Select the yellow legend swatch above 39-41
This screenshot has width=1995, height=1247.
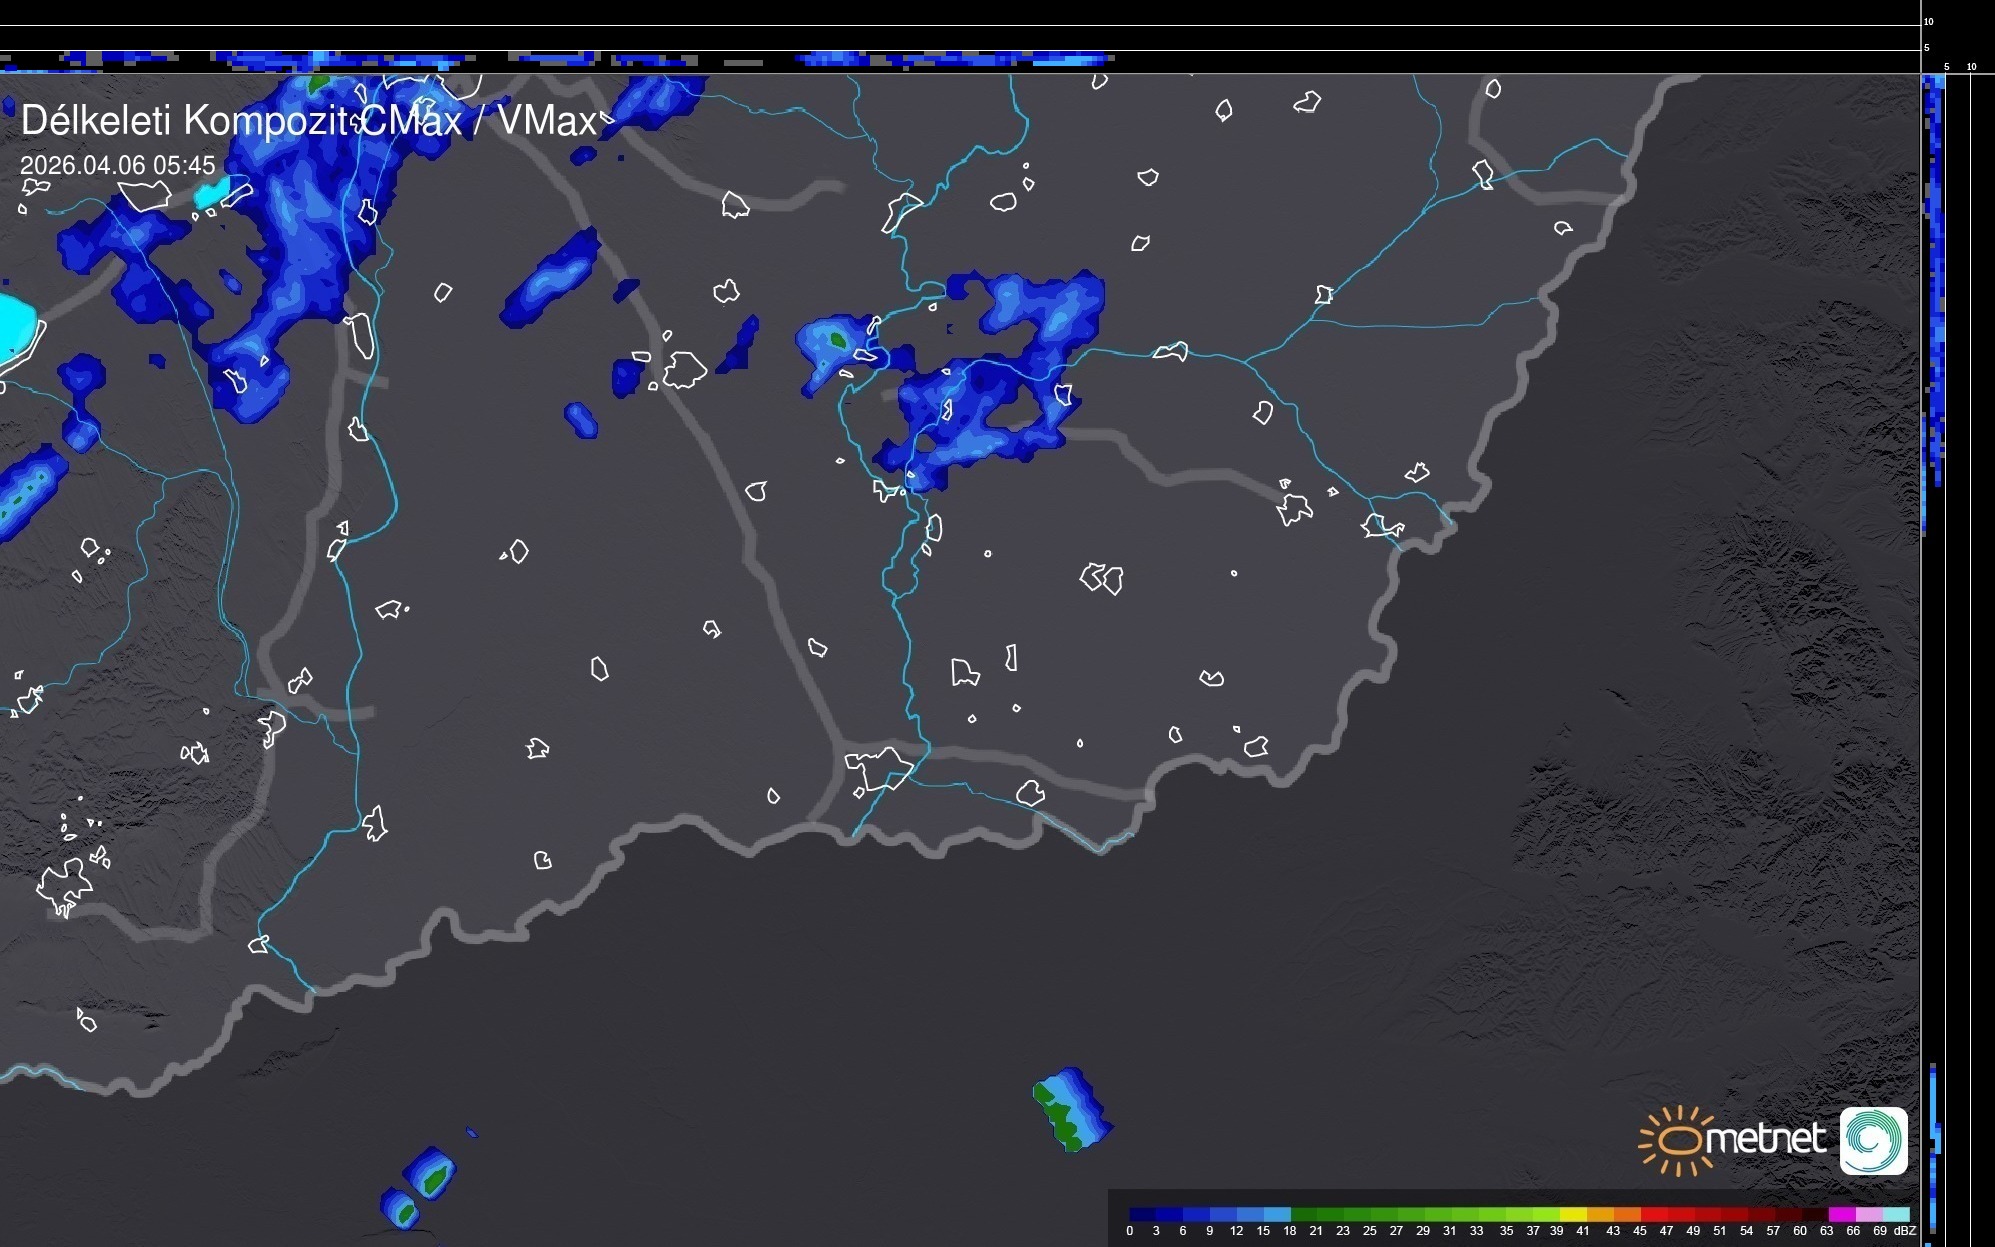[x=1573, y=1214]
